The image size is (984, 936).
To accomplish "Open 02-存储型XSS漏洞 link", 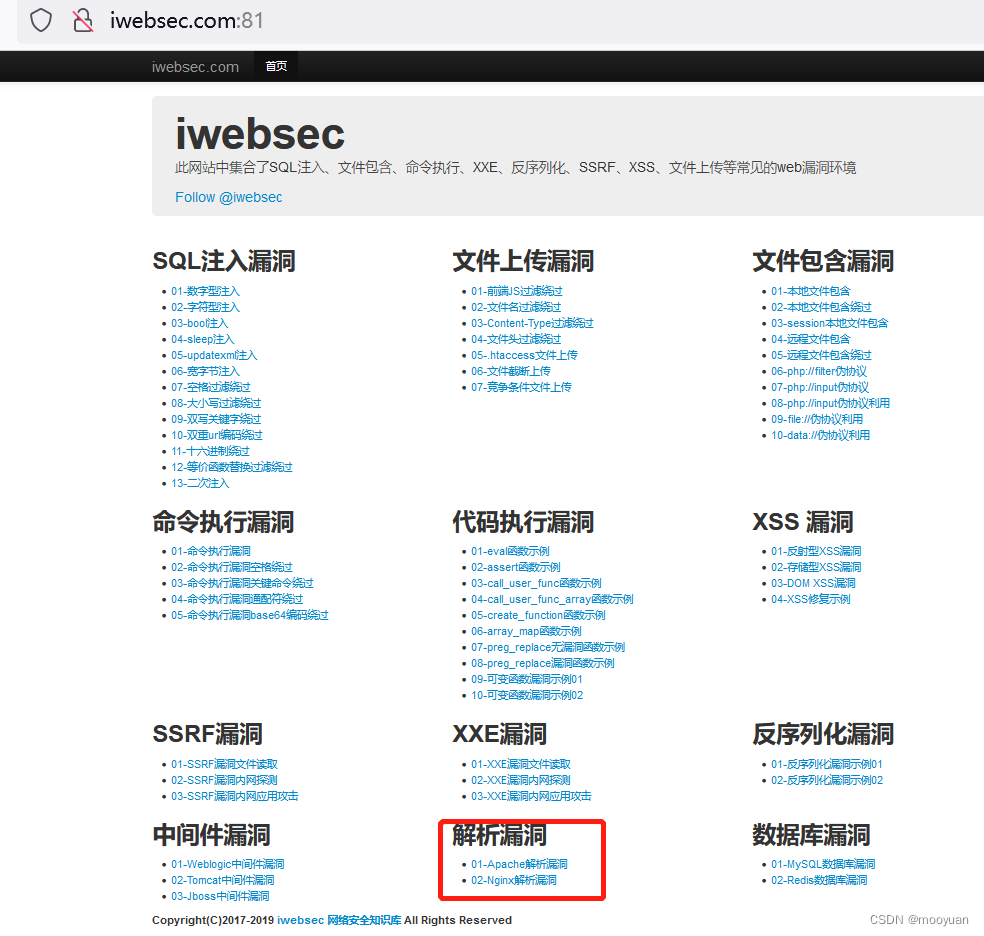I will click(x=816, y=567).
